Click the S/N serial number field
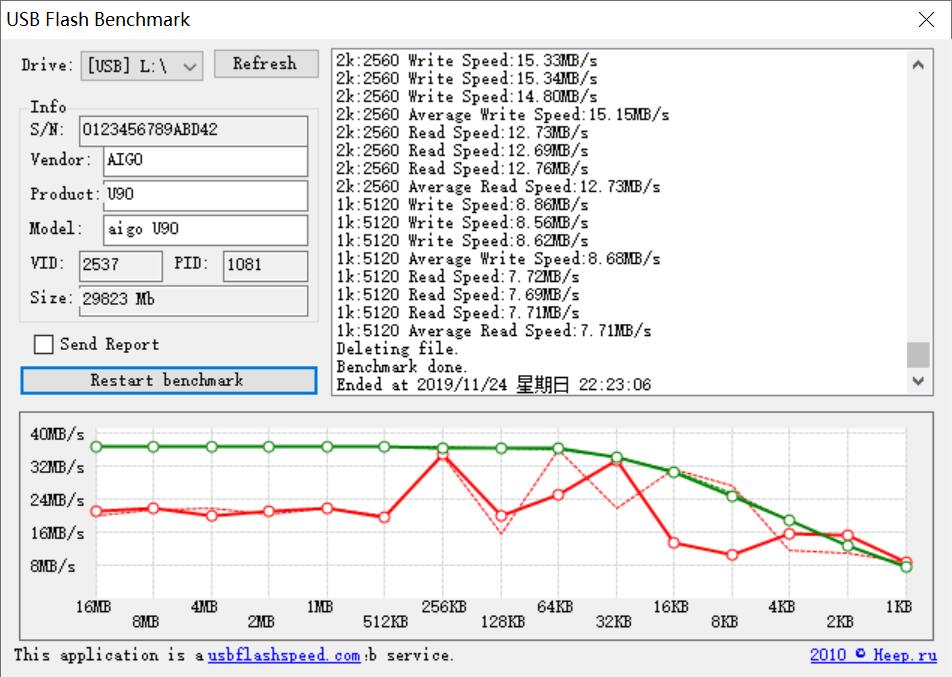 pyautogui.click(x=193, y=130)
